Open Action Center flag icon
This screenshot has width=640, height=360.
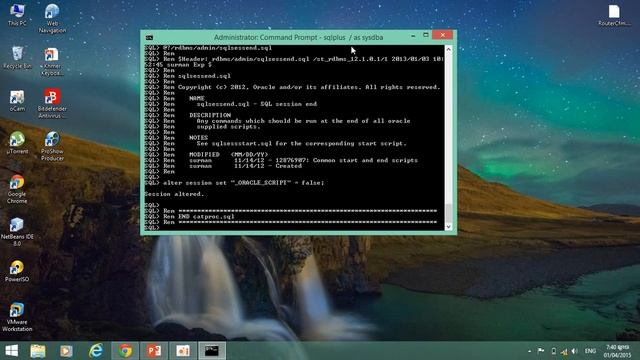click(541, 351)
